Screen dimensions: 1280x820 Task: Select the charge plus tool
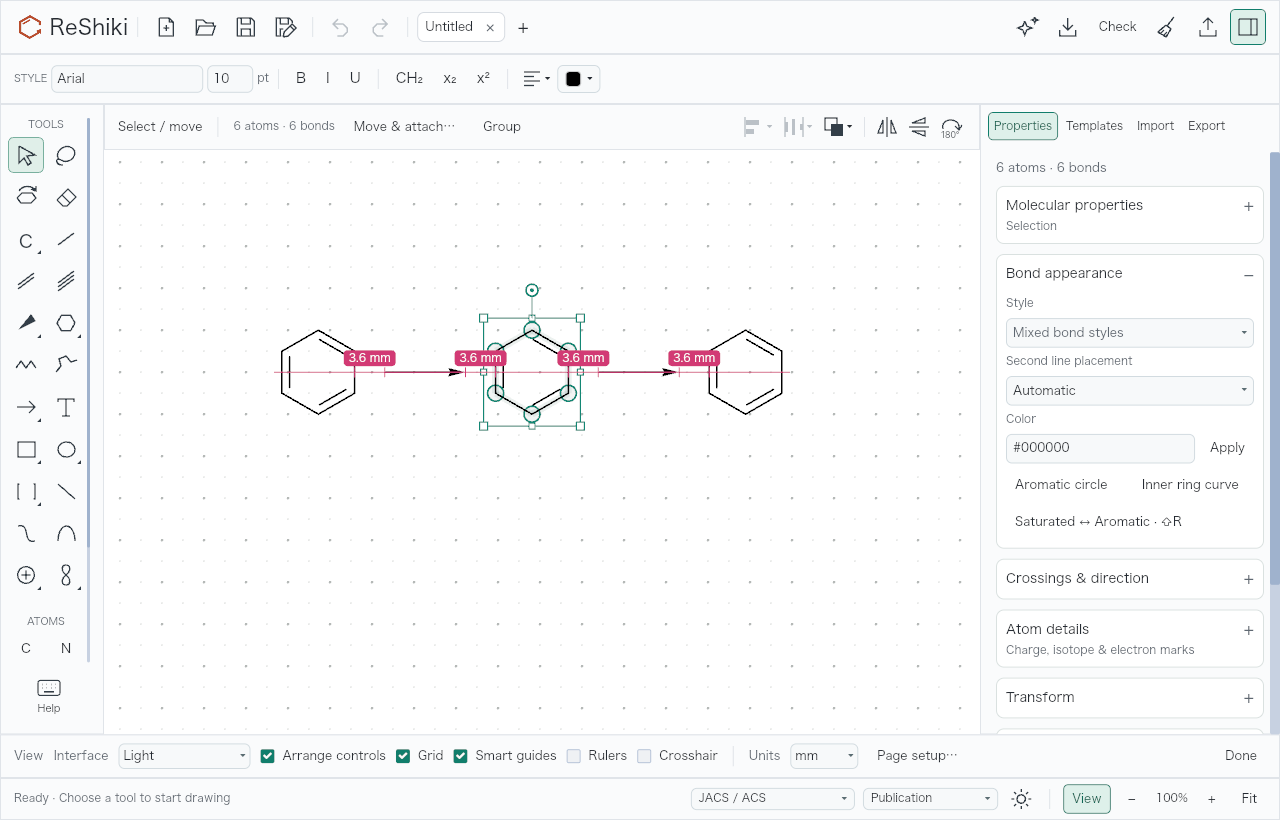pos(26,575)
